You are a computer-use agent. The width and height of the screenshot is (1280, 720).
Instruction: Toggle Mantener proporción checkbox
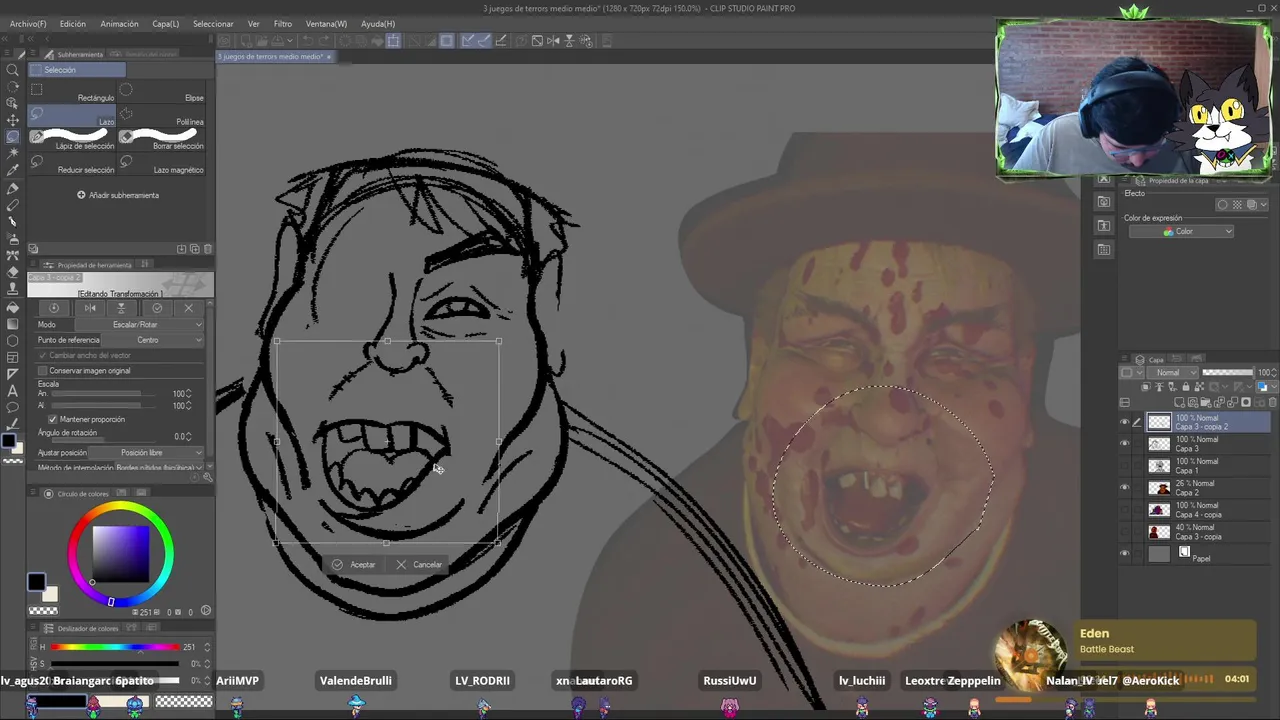[53, 419]
